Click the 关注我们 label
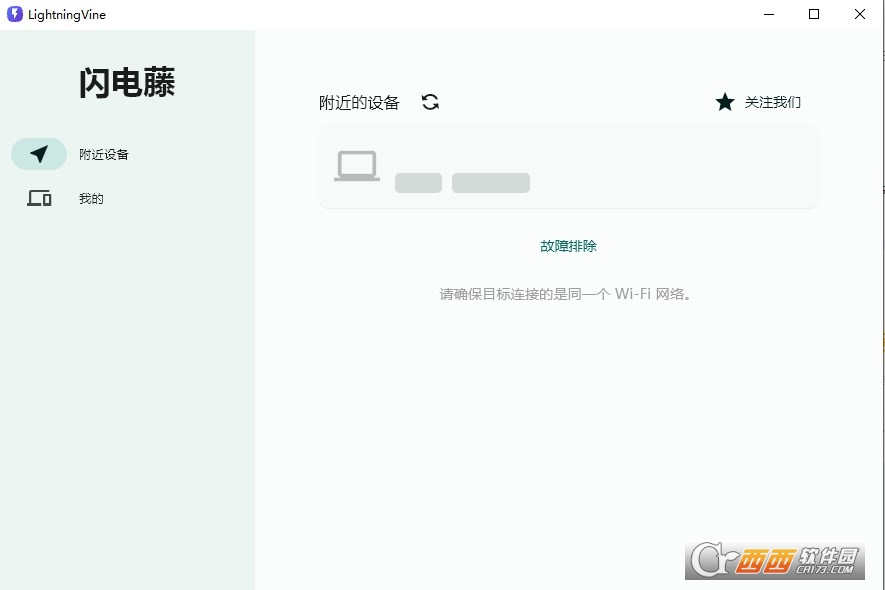Viewport: 885px width, 590px height. (x=773, y=102)
